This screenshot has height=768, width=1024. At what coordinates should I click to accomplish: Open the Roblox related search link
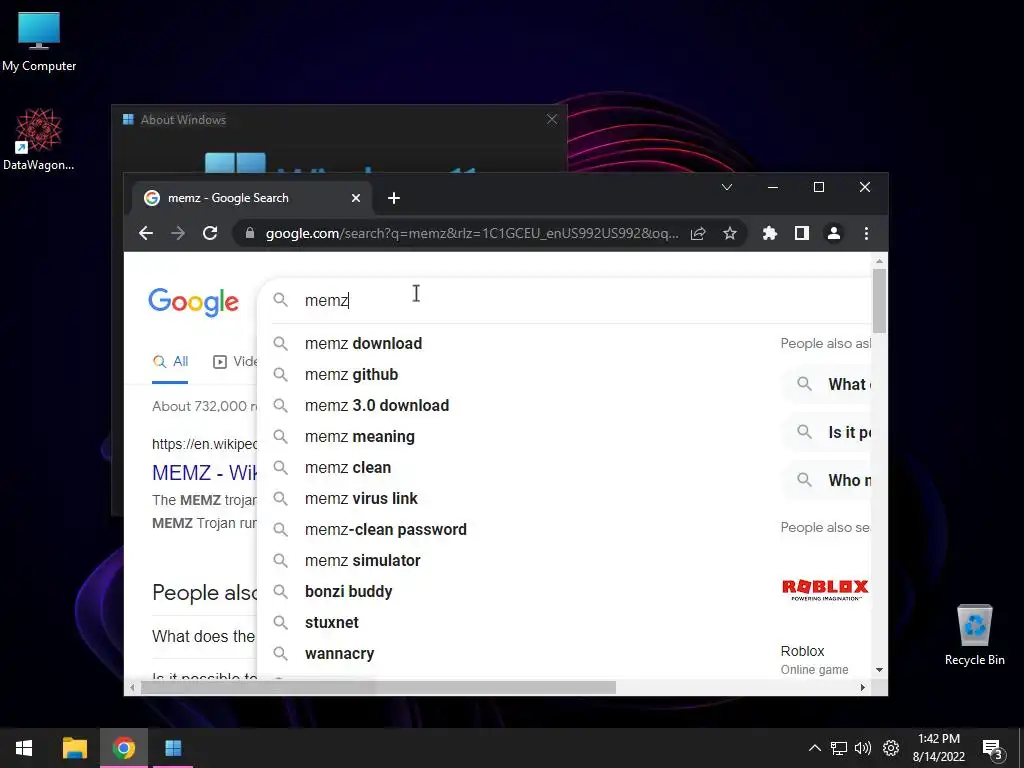point(802,651)
